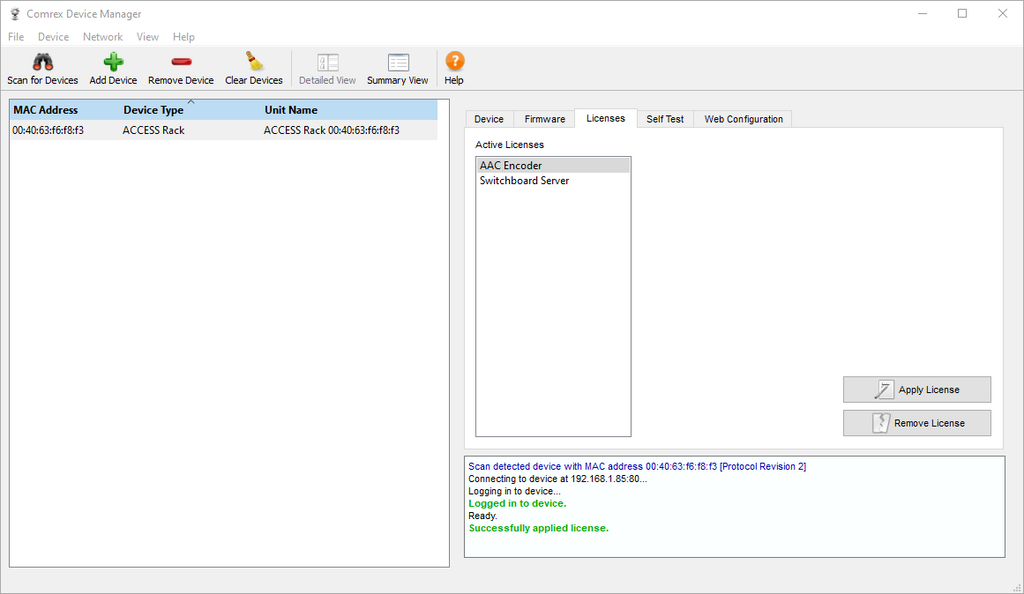The height and width of the screenshot is (594, 1024).
Task: Click unit name ACCESS Rack 00:40:63:f6:f8:f3
Action: [332, 131]
